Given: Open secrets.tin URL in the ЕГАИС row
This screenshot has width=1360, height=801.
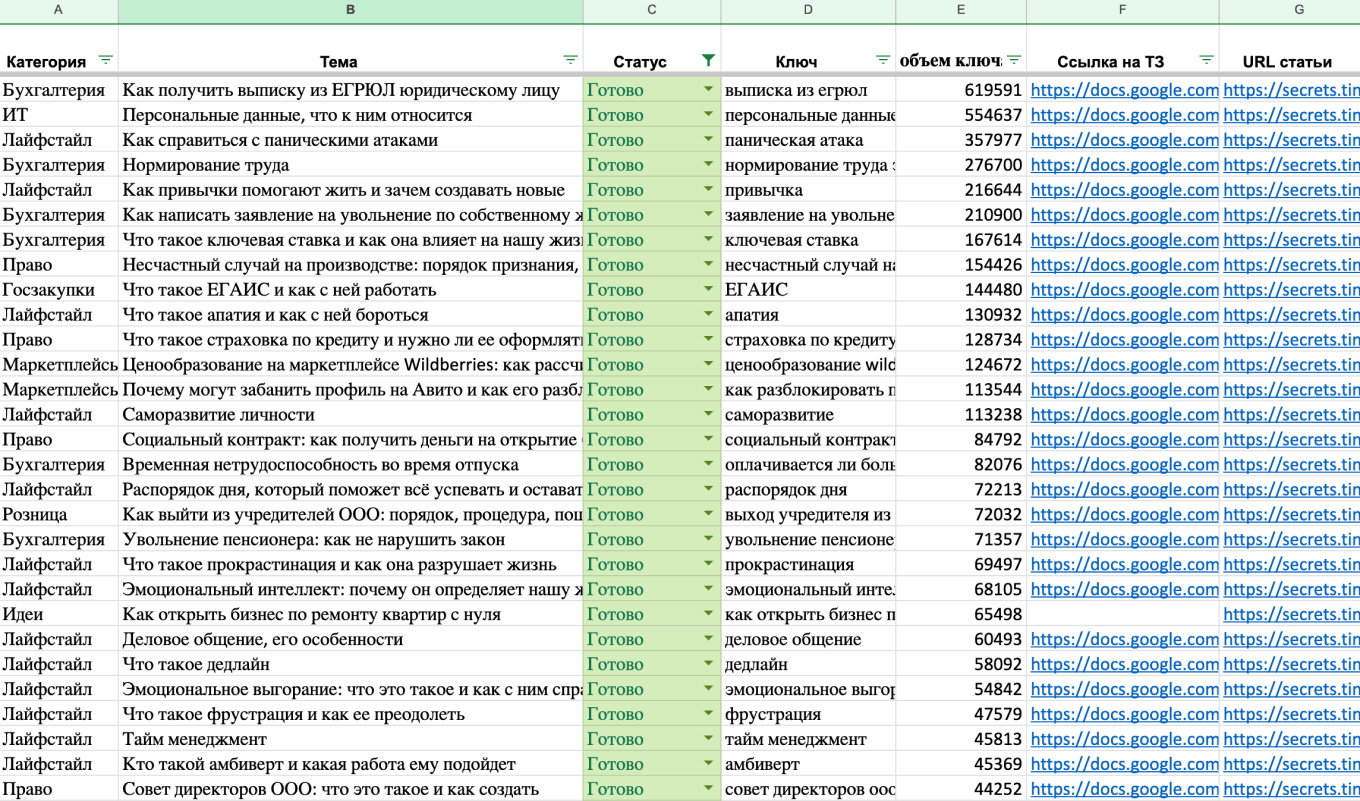Looking at the screenshot, I should click(x=1290, y=290).
